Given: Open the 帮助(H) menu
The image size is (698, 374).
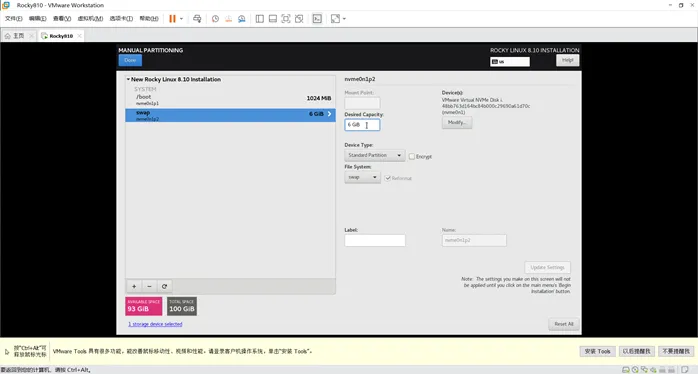Looking at the screenshot, I should click(149, 19).
